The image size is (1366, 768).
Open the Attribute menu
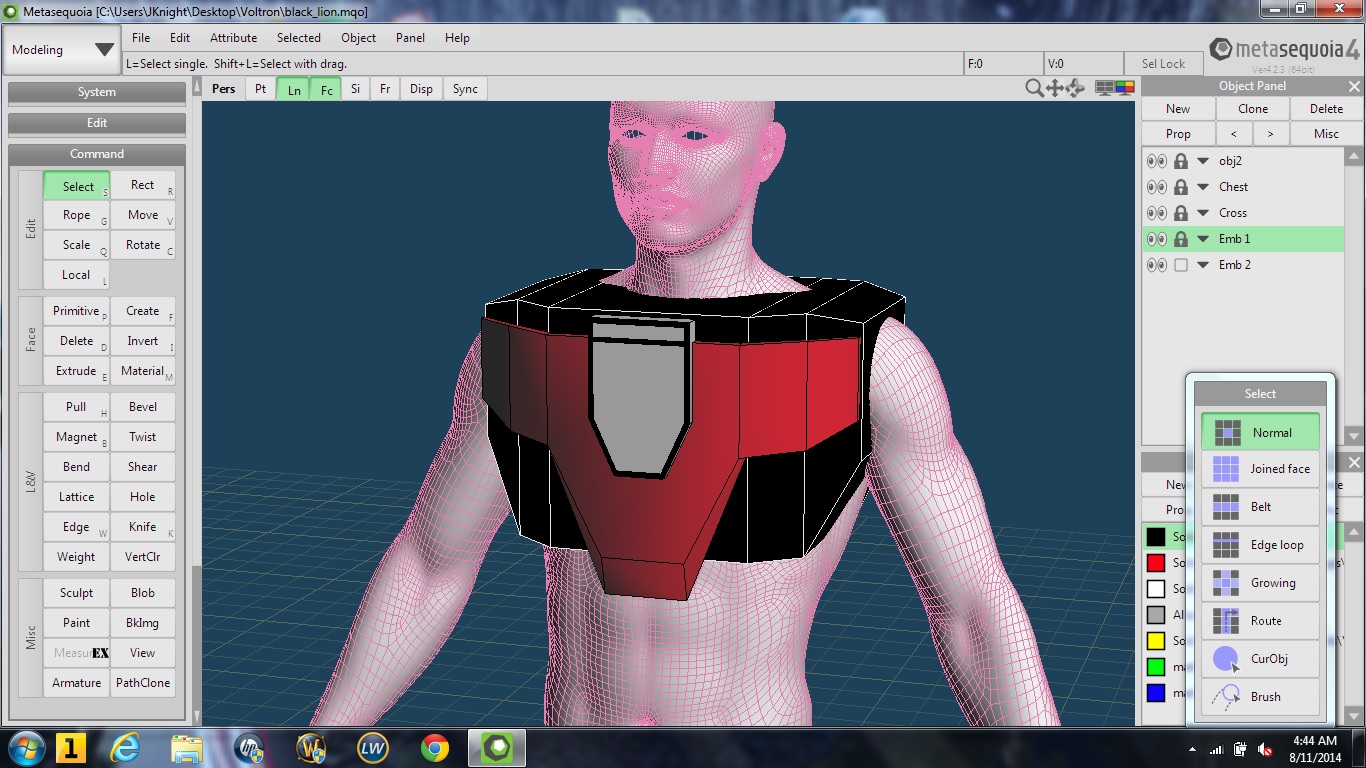233,38
